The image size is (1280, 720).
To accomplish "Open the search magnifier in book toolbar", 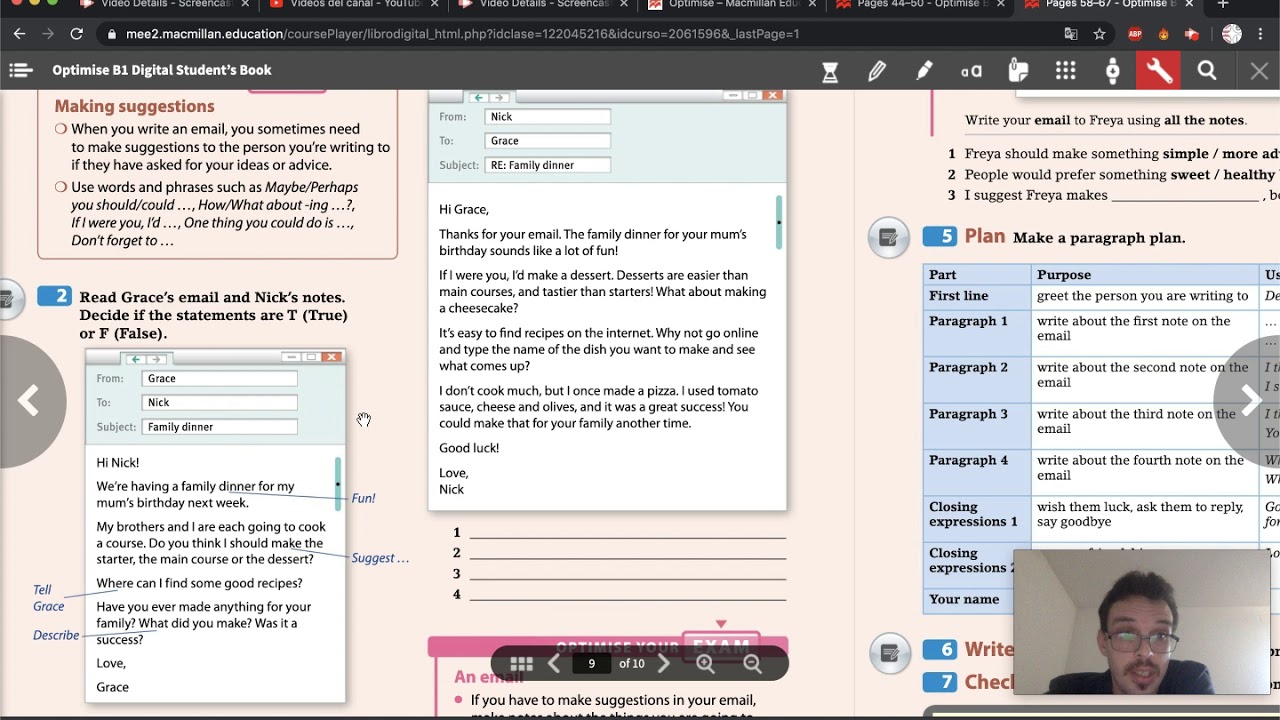I will [1207, 71].
